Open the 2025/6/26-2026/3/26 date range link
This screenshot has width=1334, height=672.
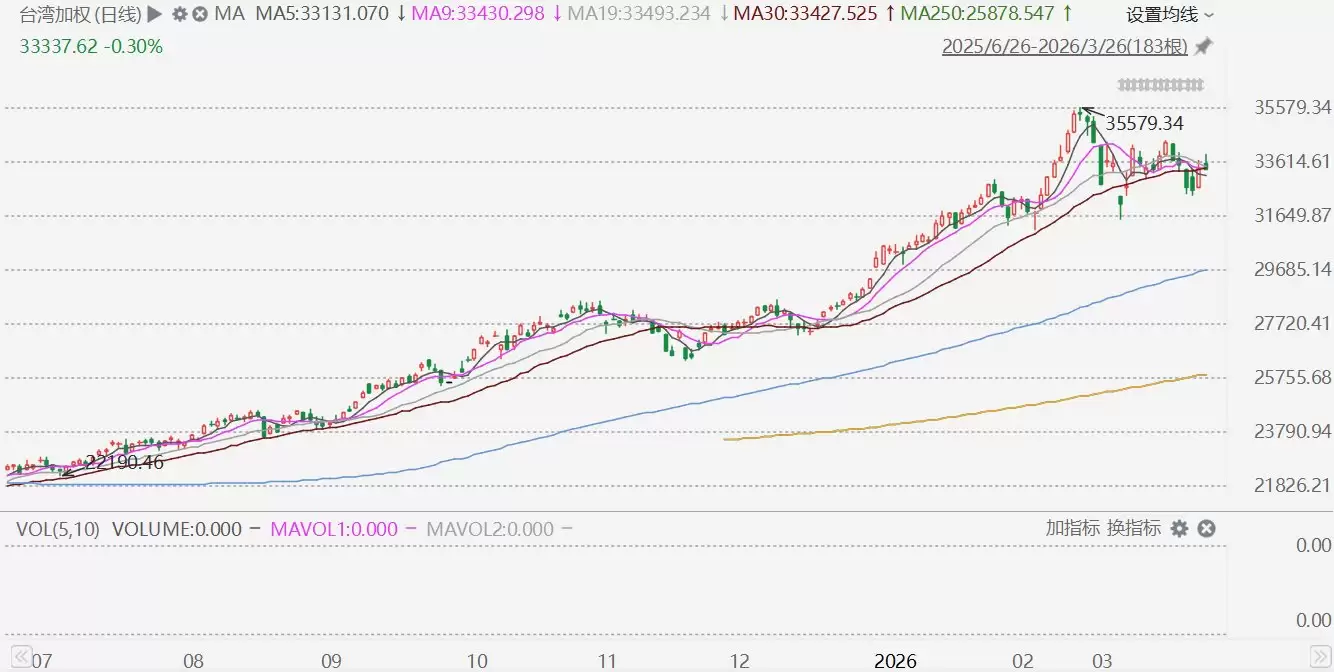coord(1065,46)
